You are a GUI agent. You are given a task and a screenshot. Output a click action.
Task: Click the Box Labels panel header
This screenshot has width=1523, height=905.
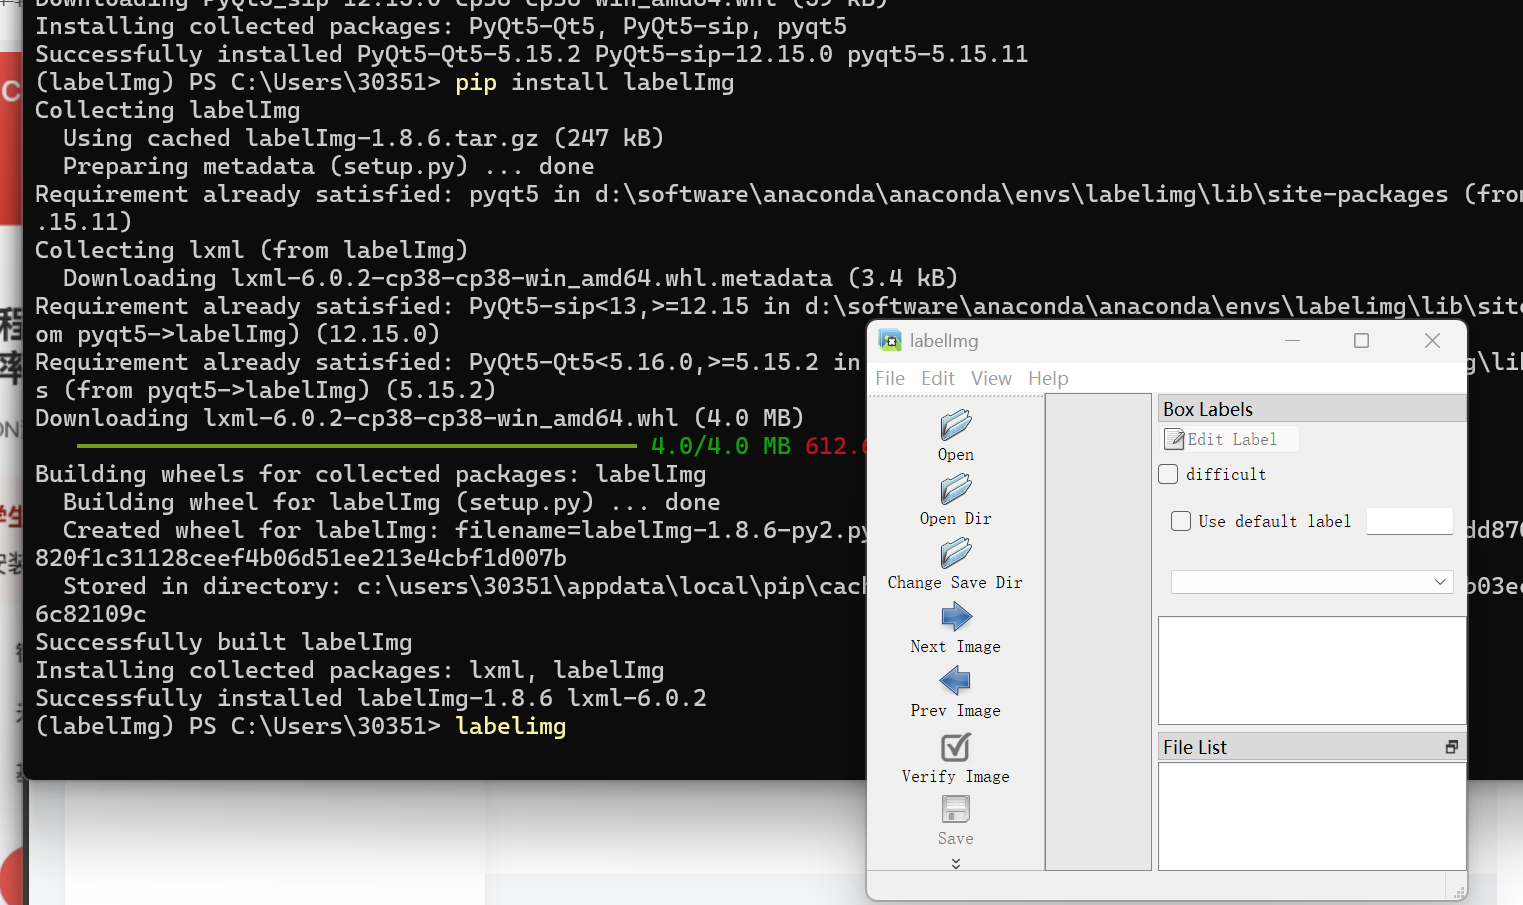pos(1312,409)
